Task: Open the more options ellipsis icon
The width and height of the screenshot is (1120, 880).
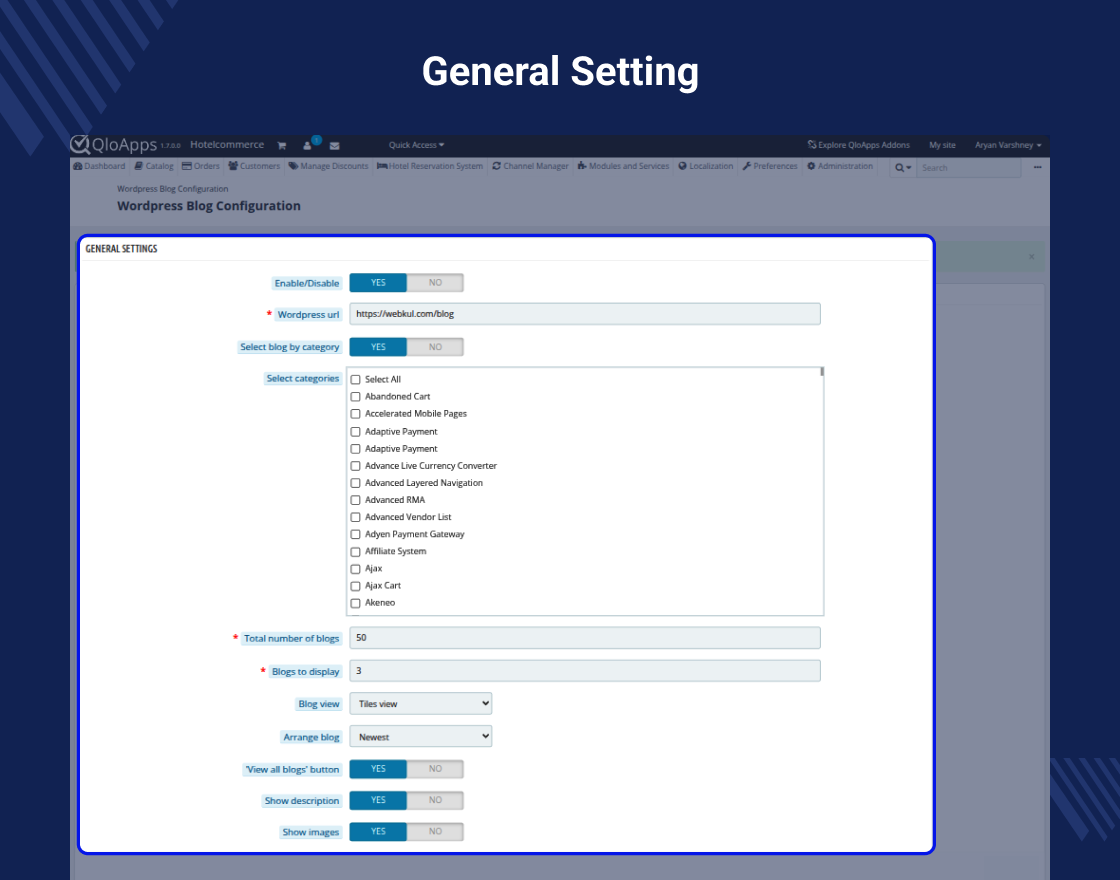Action: coord(1037,167)
